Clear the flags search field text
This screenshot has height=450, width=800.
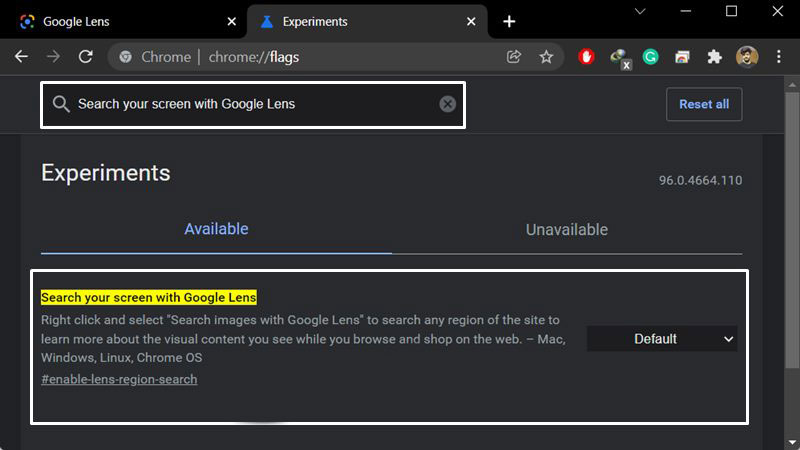(447, 104)
